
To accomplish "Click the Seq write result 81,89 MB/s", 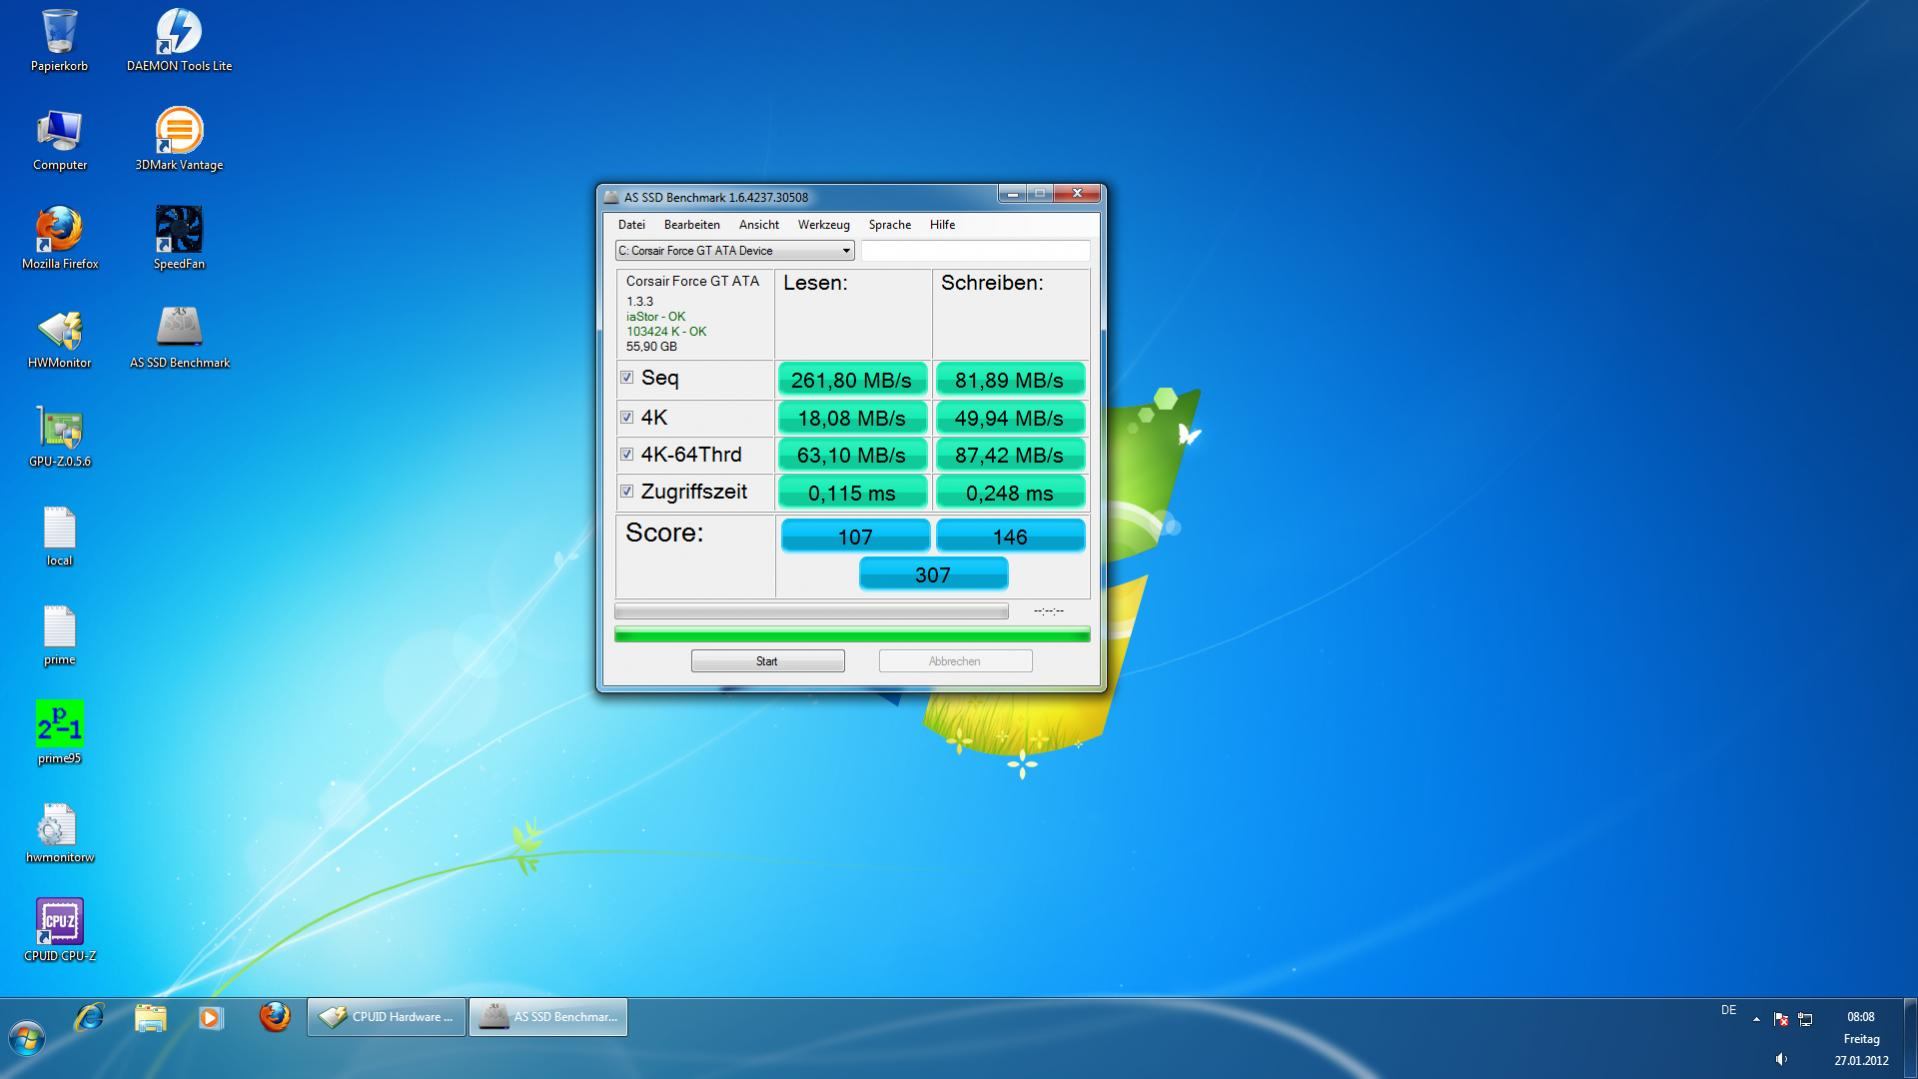I will pyautogui.click(x=1010, y=380).
